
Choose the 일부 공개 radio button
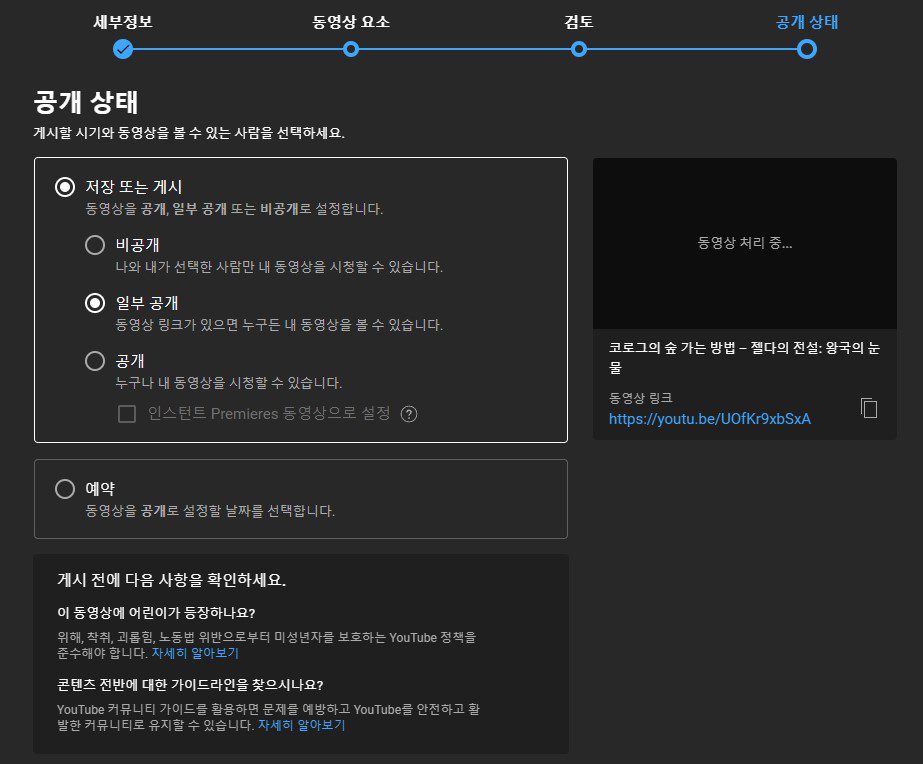tap(95, 303)
